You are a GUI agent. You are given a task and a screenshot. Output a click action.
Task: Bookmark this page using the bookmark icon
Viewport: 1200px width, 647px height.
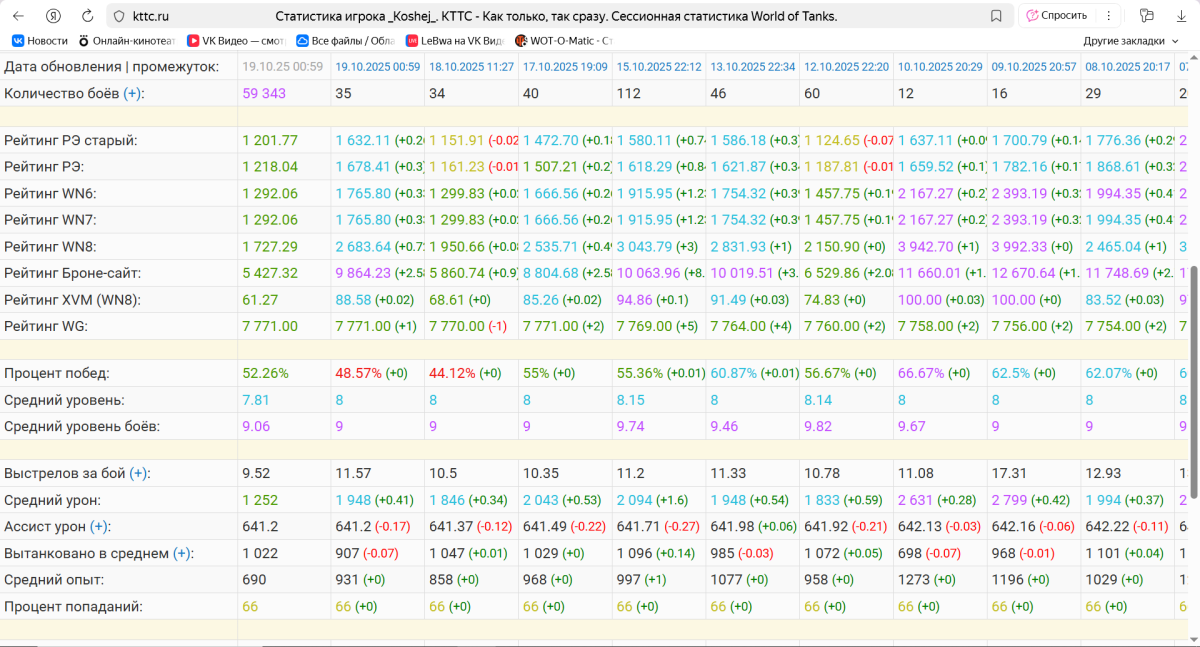996,16
